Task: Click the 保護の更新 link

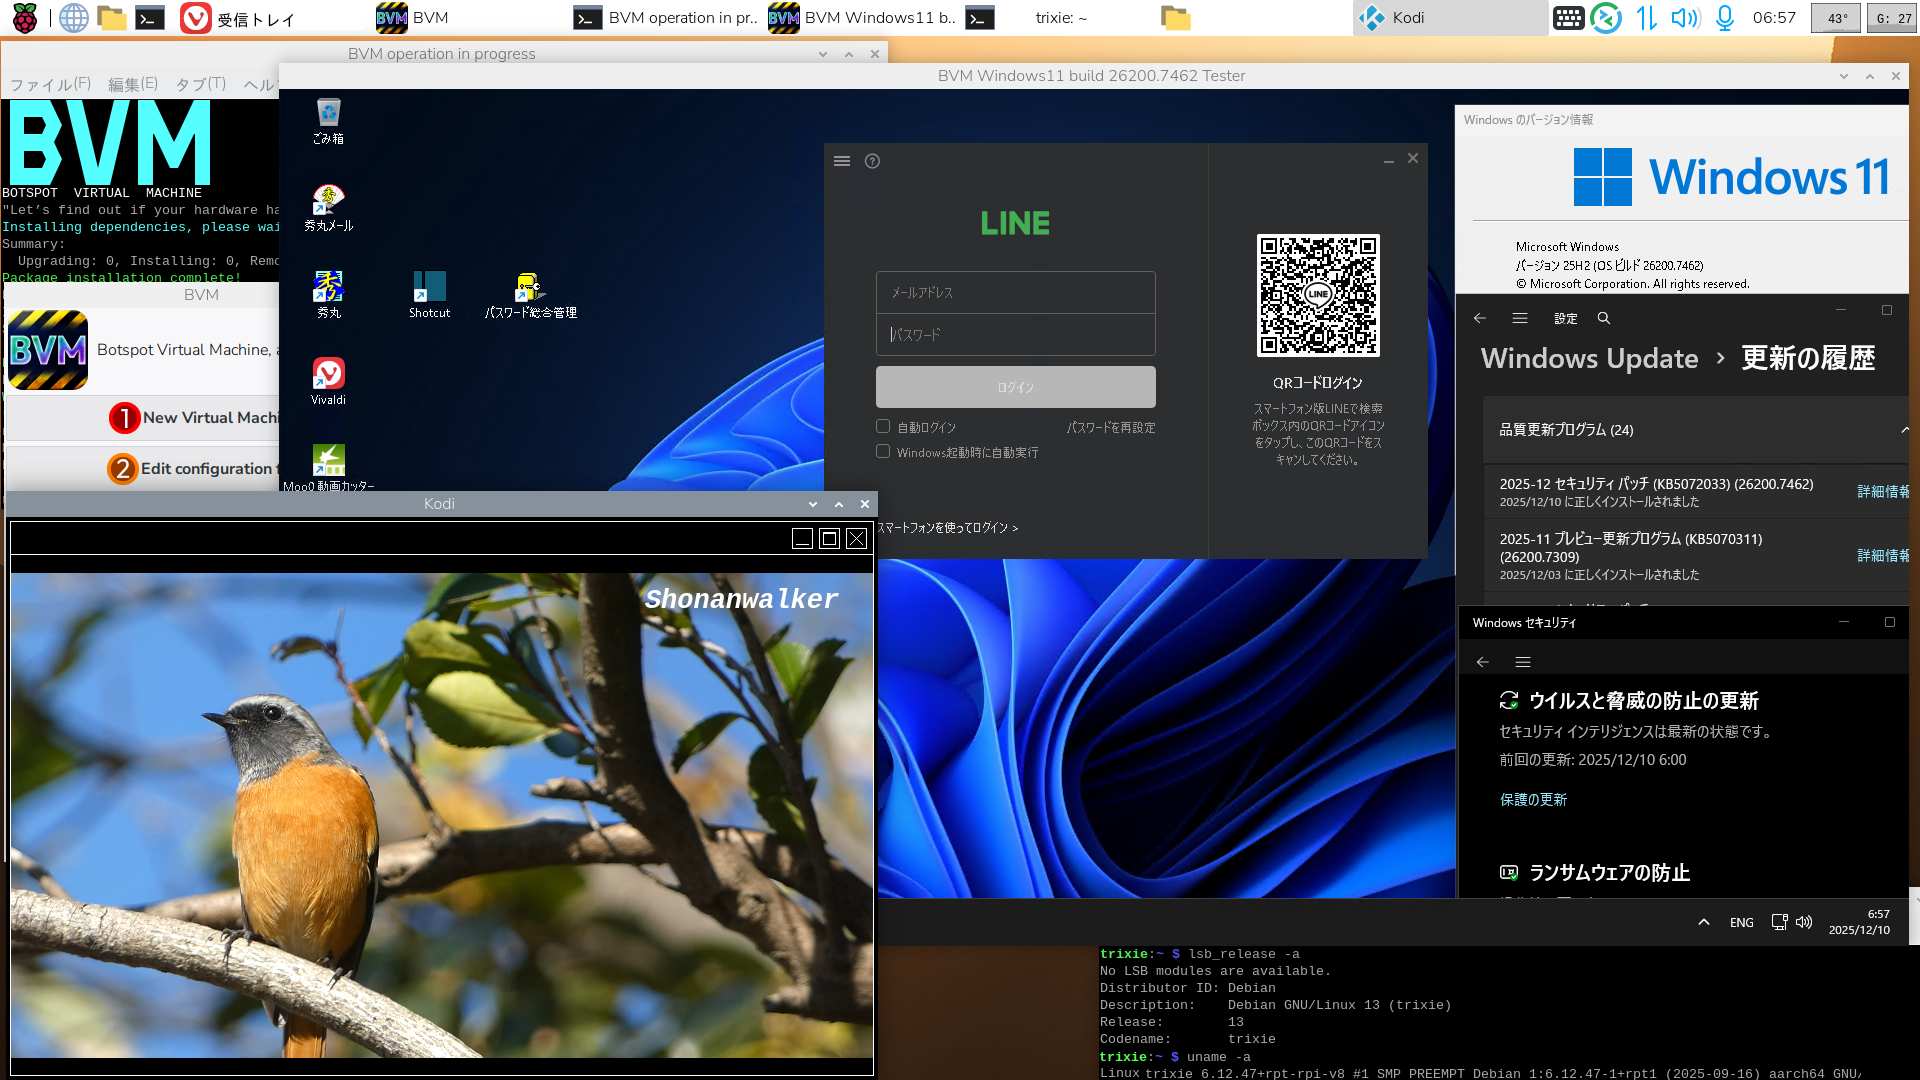Action: [1533, 800]
